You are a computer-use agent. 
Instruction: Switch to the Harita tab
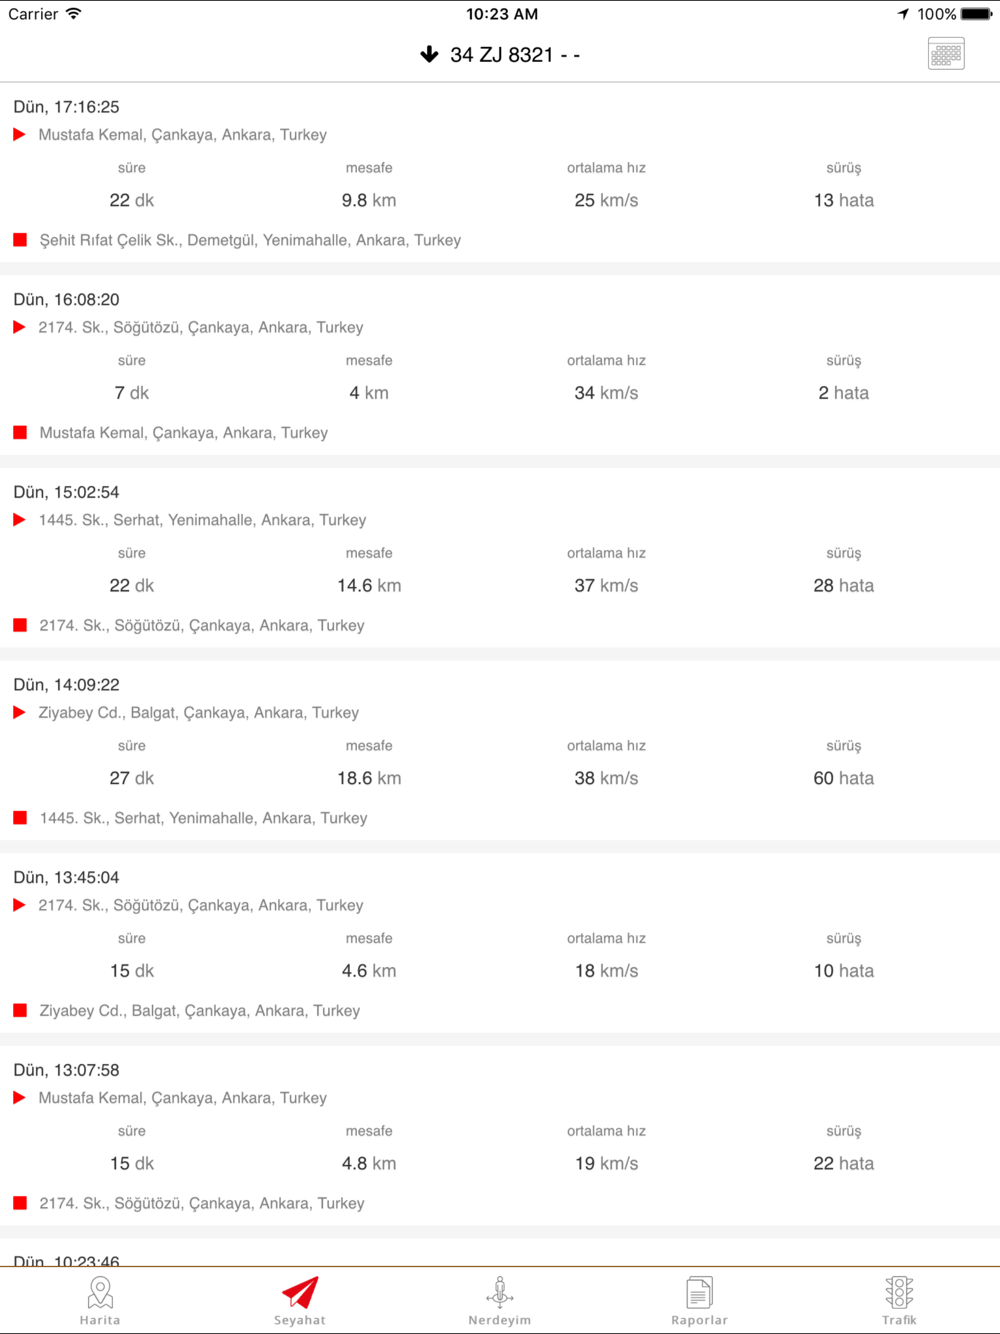(100, 1300)
